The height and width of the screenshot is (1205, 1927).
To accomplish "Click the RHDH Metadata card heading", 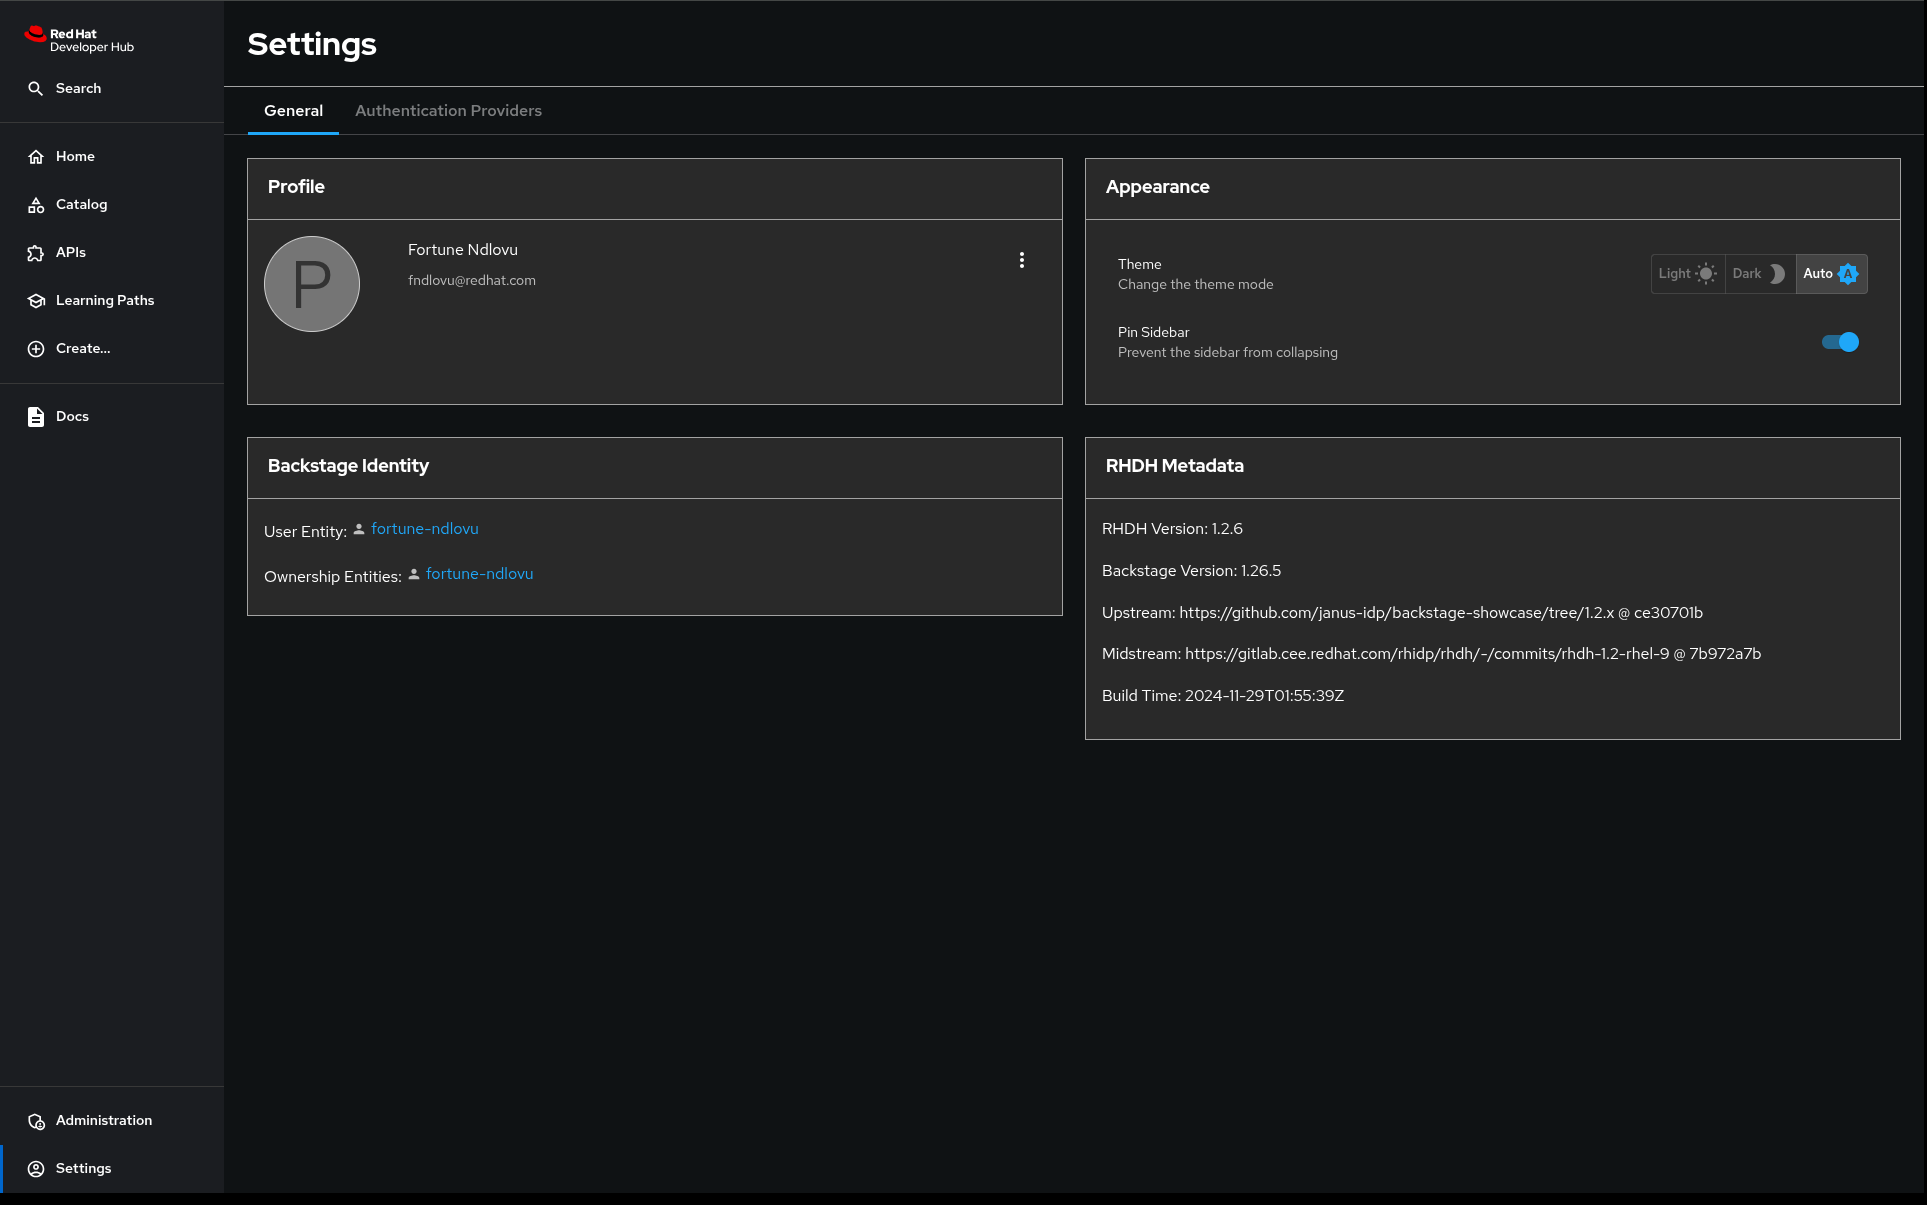I will pos(1174,466).
